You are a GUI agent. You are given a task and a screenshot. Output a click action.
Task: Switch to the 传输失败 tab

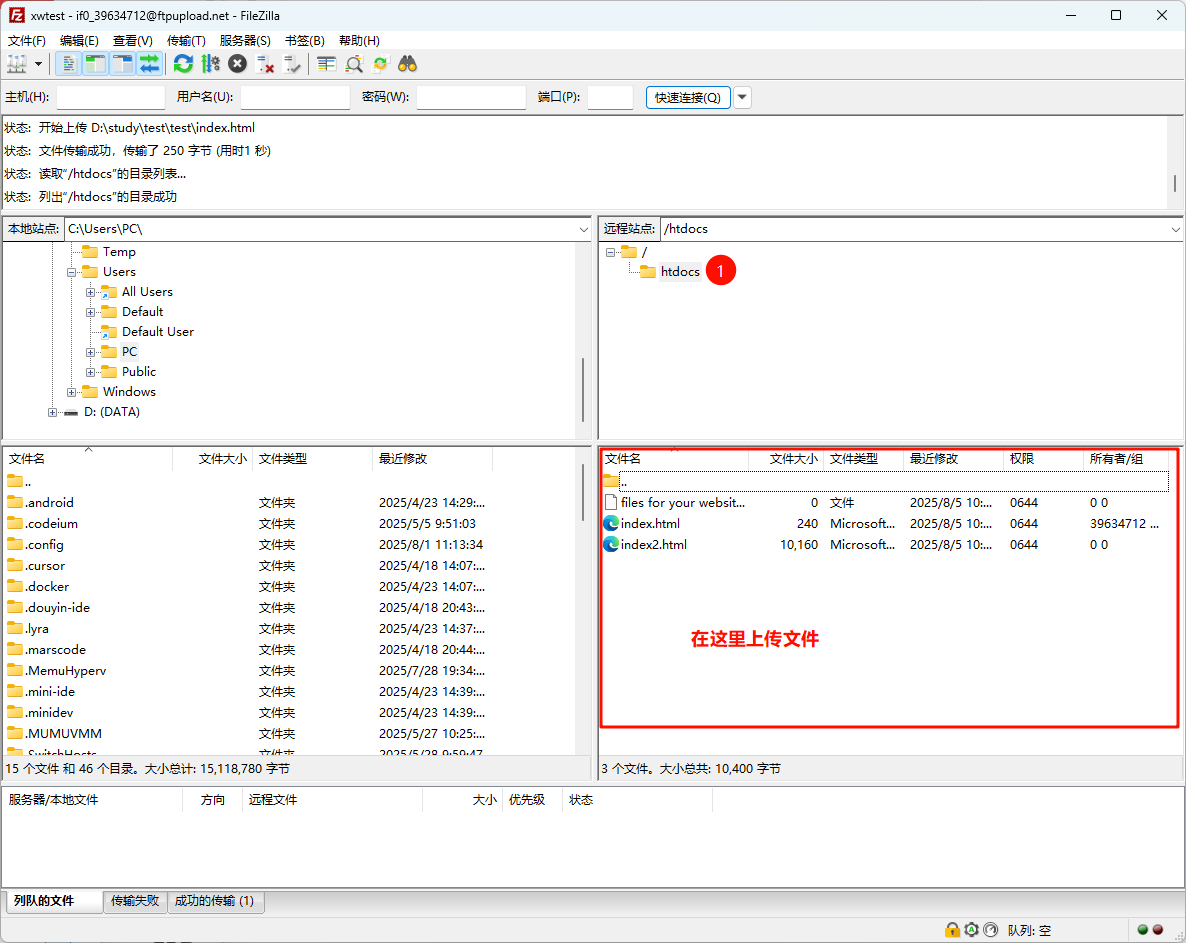[x=135, y=901]
